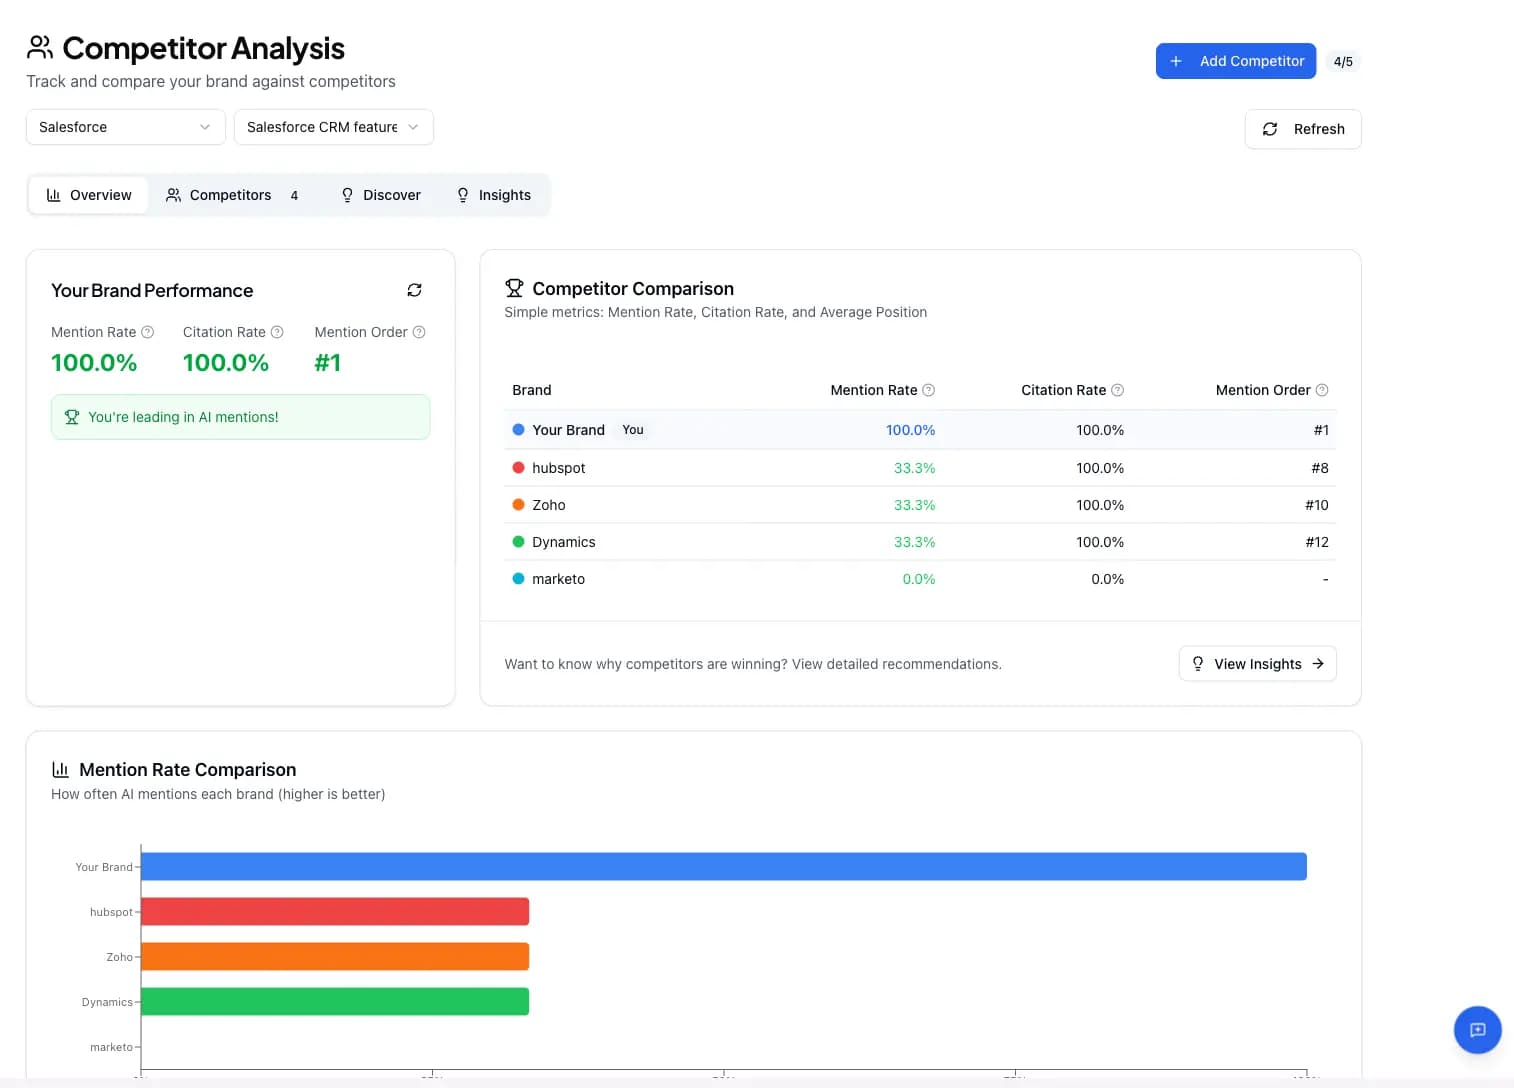Screen dimensions: 1514x1088
Task: Open the Discover tab
Action: click(381, 195)
